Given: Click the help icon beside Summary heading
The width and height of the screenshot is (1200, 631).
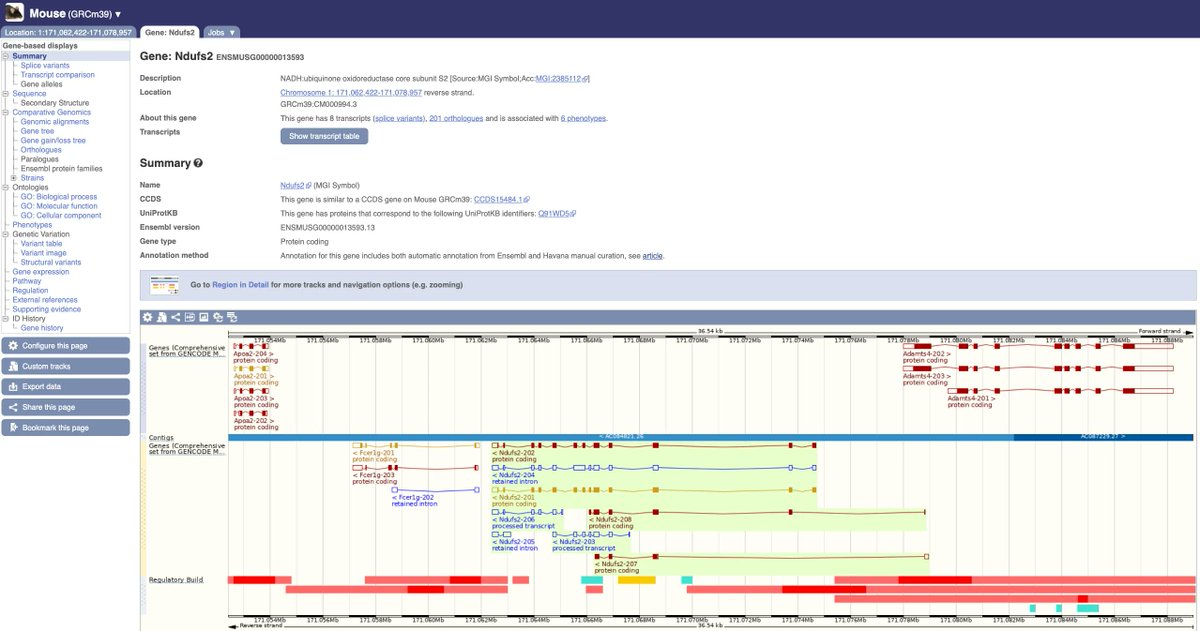Looking at the screenshot, I should click(198, 163).
